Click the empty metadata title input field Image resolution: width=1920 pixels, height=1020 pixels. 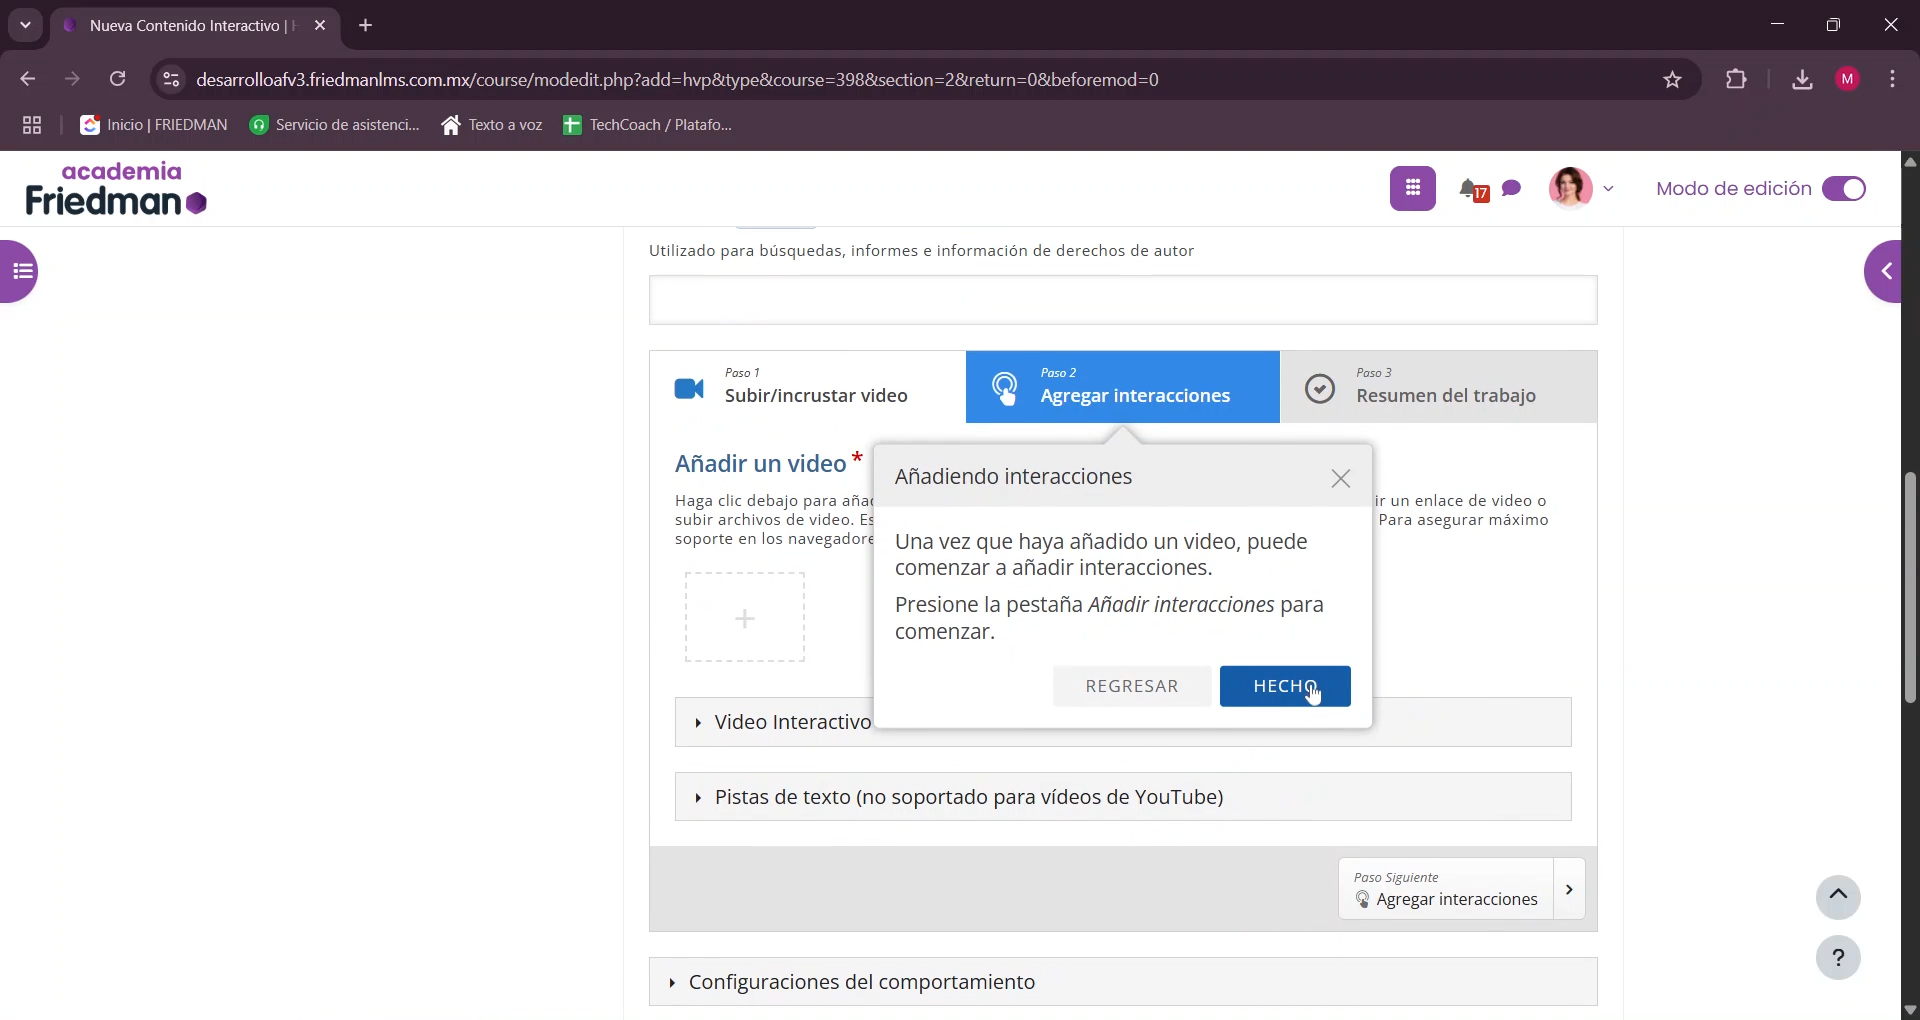[1123, 300]
